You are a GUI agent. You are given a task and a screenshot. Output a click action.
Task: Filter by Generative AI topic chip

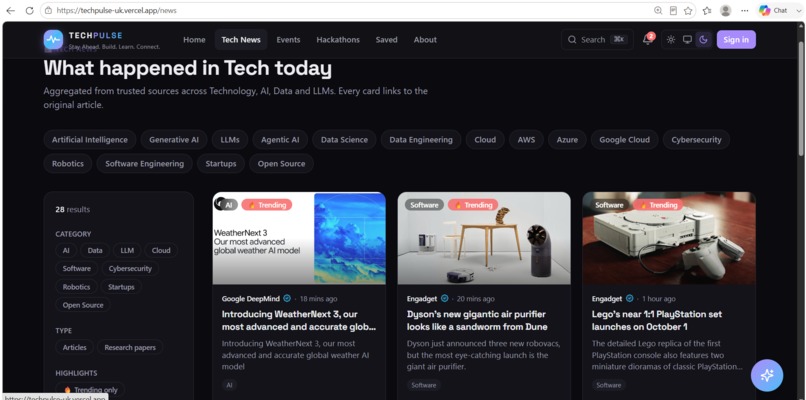[x=174, y=139]
